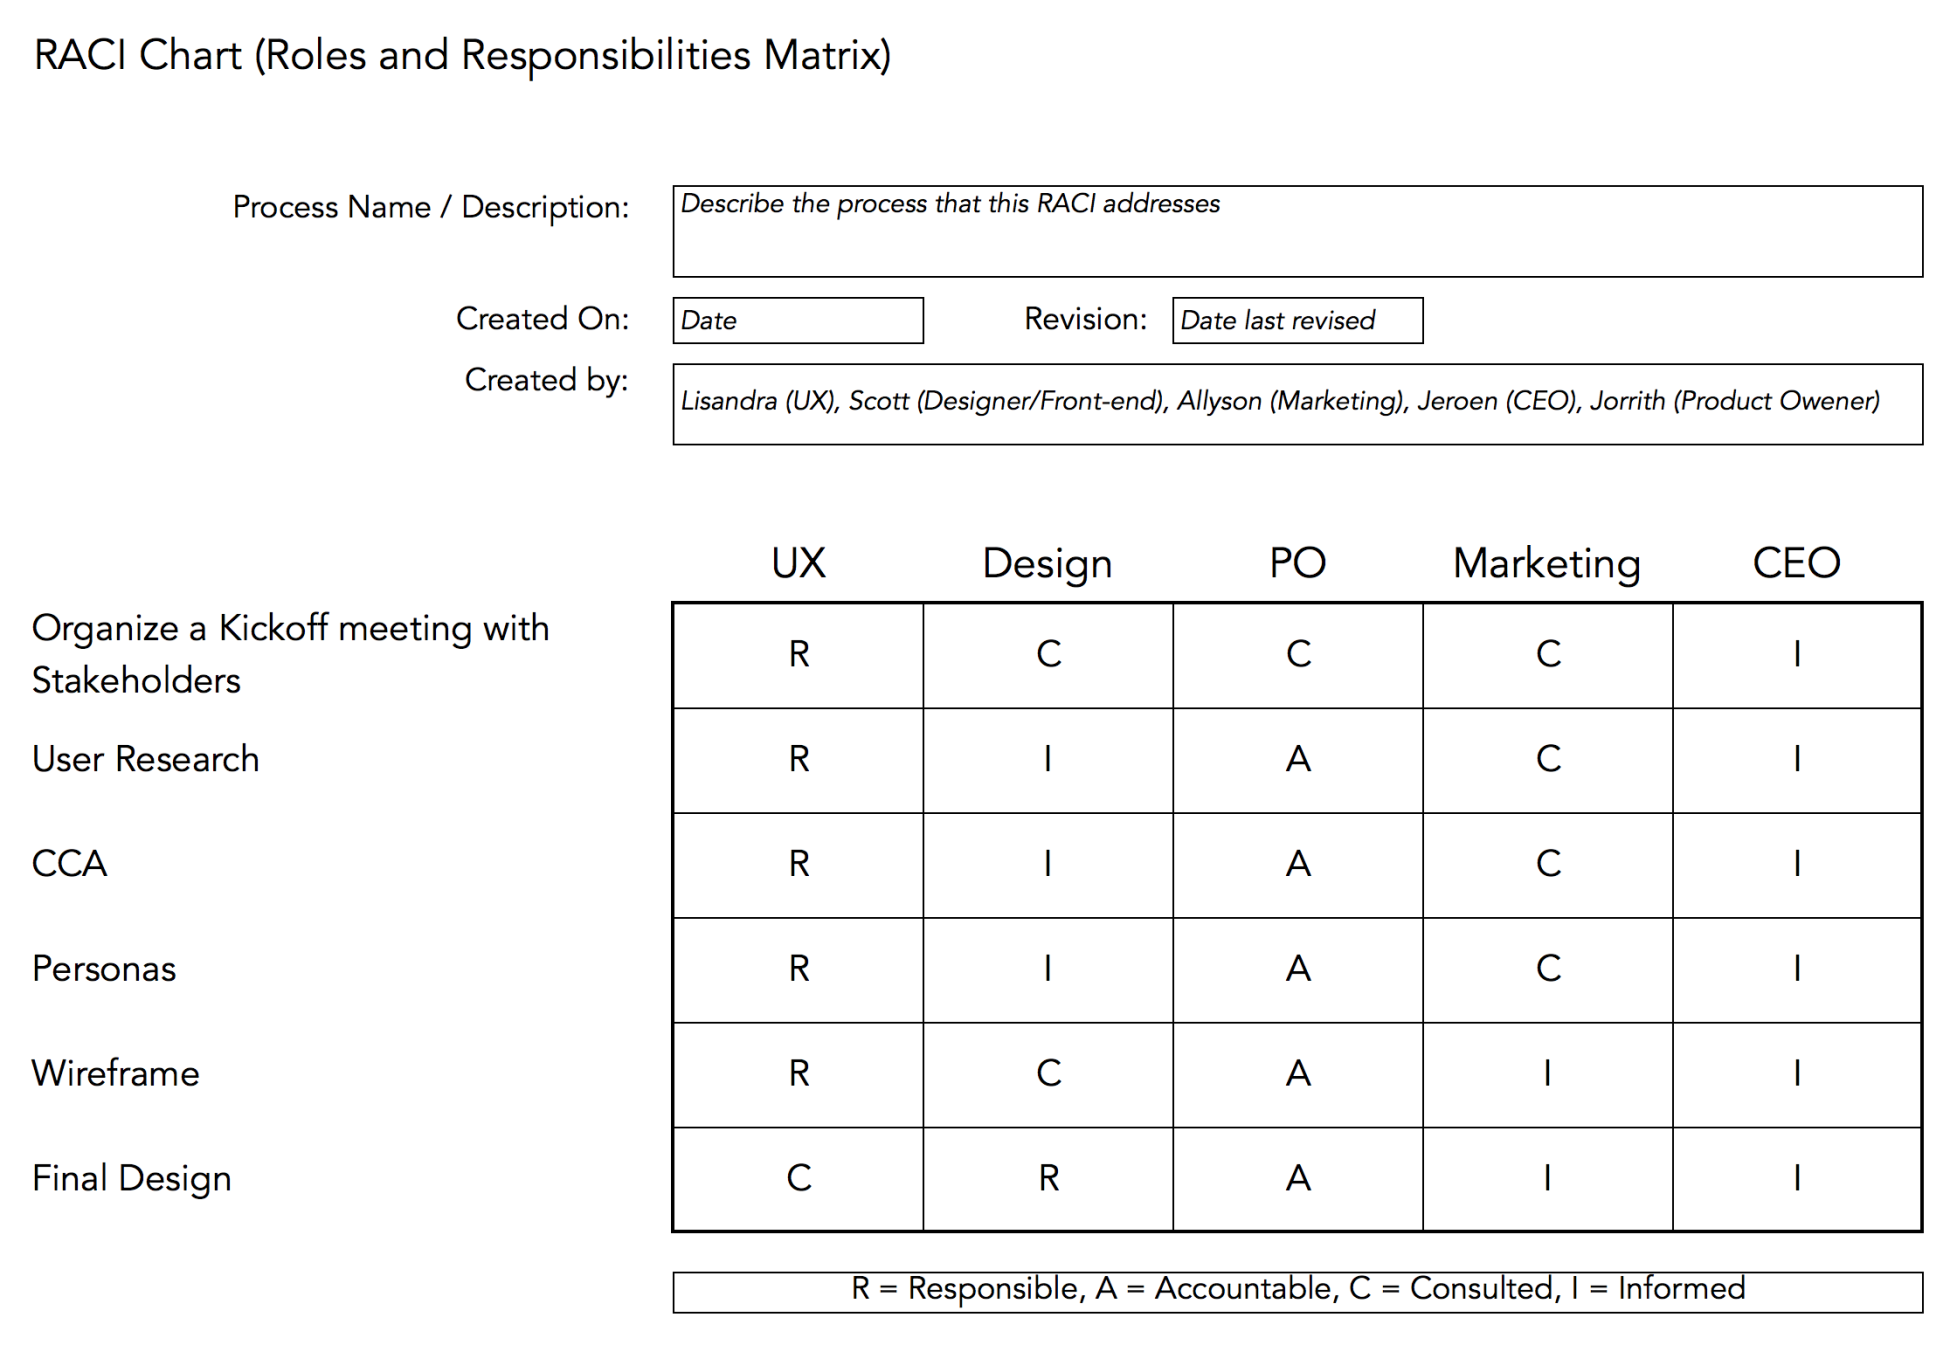Click the PO column header

1297,563
